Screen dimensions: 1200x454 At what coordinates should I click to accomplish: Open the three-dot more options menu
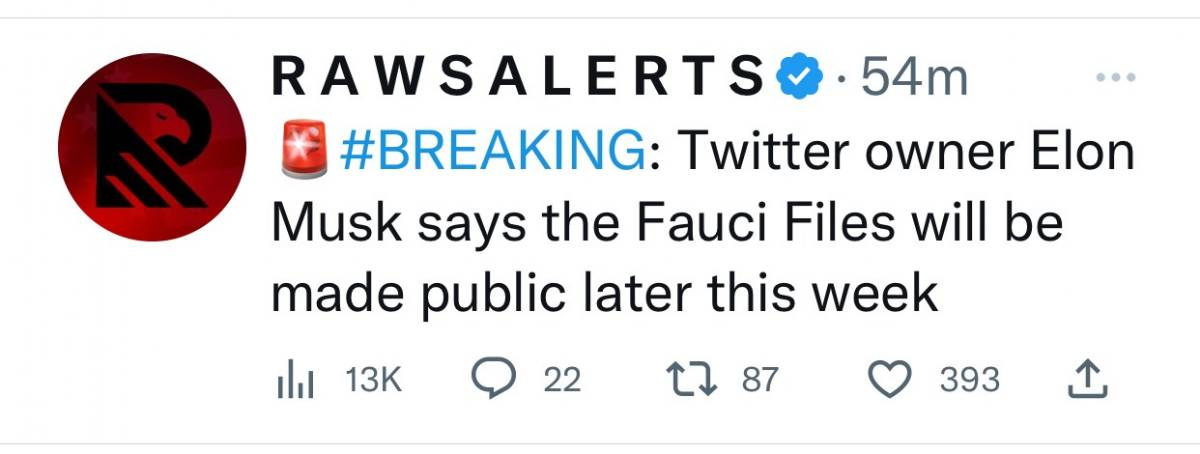pos(1114,78)
